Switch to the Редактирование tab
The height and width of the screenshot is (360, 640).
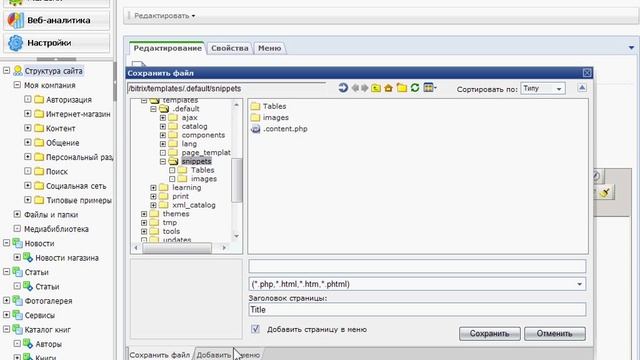tap(167, 48)
